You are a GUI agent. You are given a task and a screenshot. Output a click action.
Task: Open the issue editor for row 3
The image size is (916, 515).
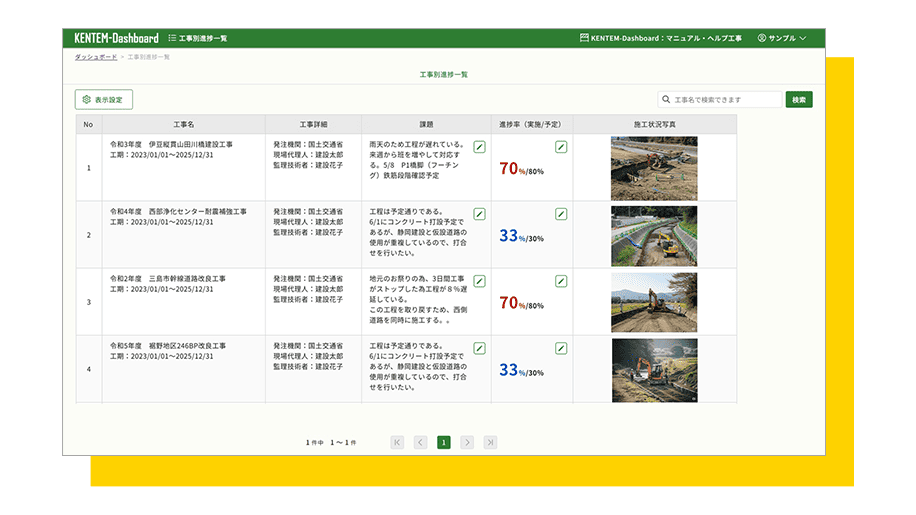[x=479, y=281]
